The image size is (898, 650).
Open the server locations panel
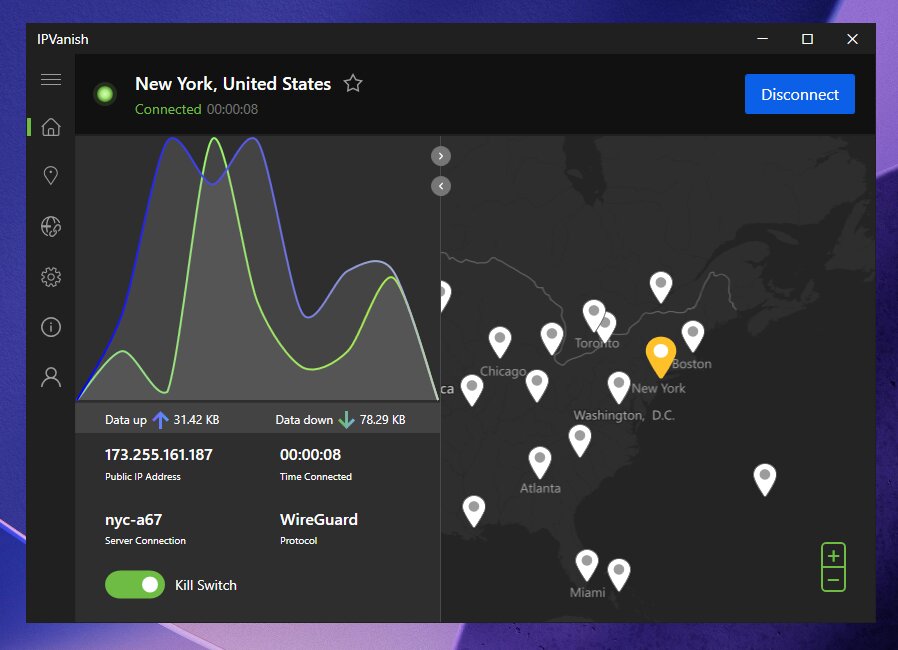tap(51, 176)
